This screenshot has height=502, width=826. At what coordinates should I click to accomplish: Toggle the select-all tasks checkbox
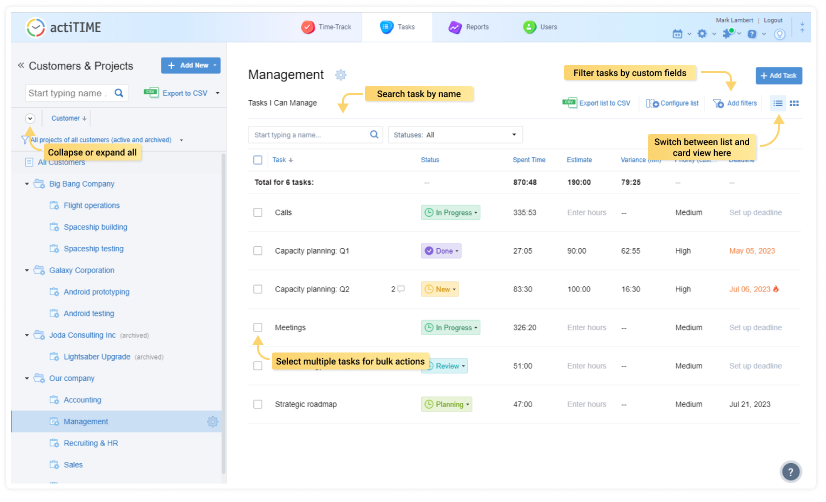258,160
